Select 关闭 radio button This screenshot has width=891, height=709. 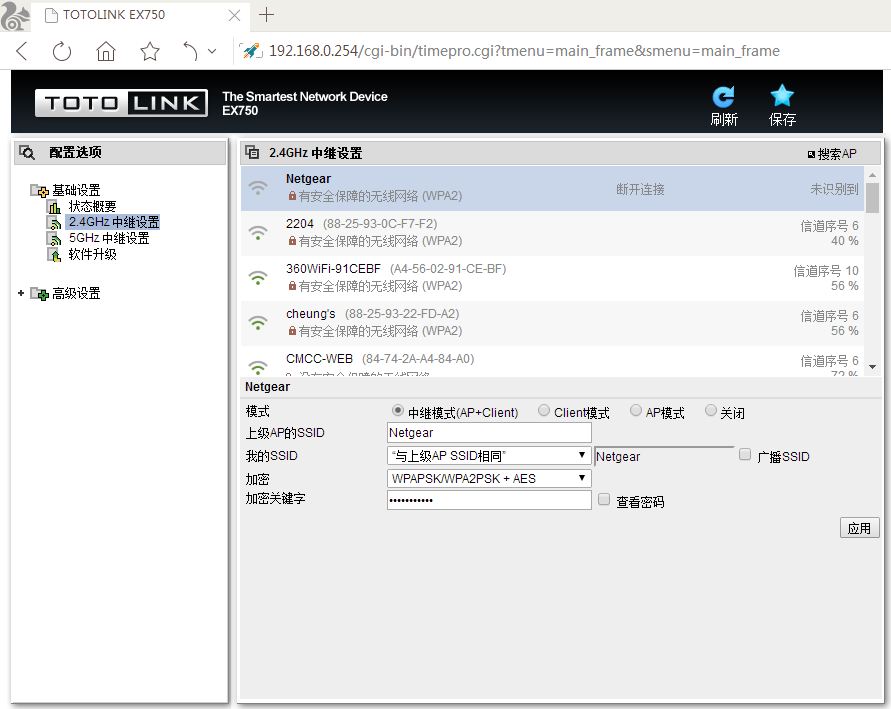click(x=710, y=410)
